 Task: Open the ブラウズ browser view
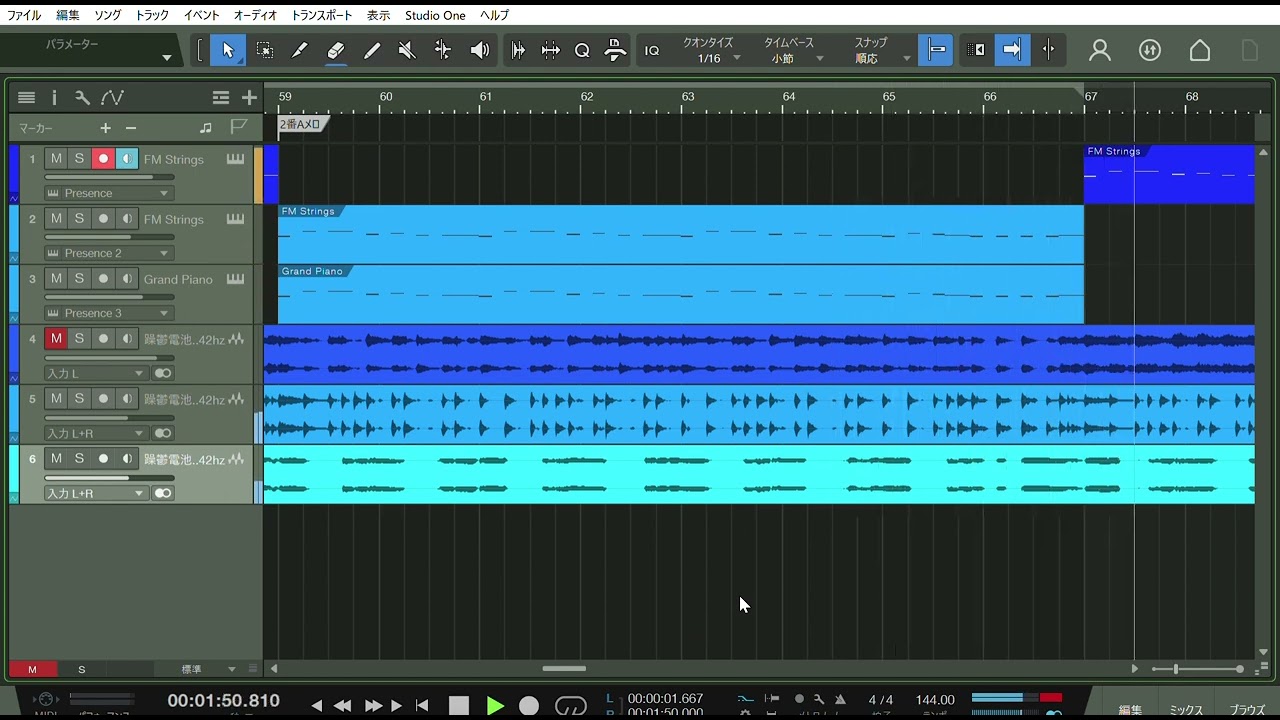click(x=1247, y=710)
